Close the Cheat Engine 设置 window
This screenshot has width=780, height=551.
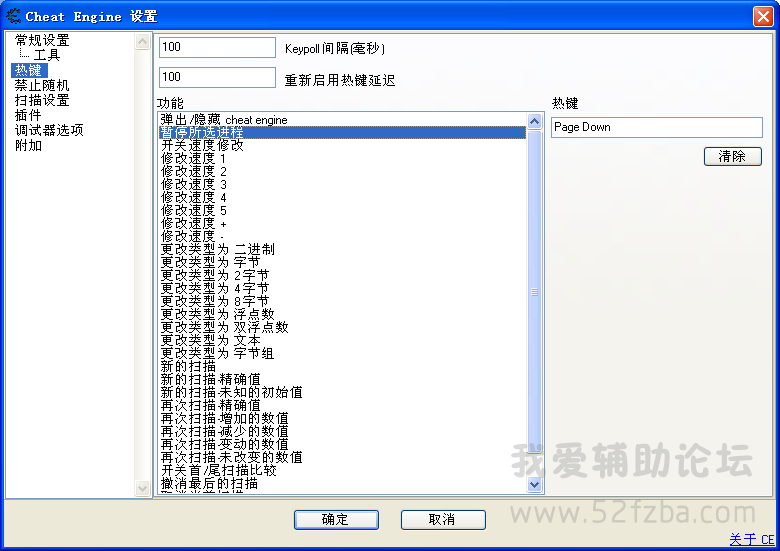(763, 16)
